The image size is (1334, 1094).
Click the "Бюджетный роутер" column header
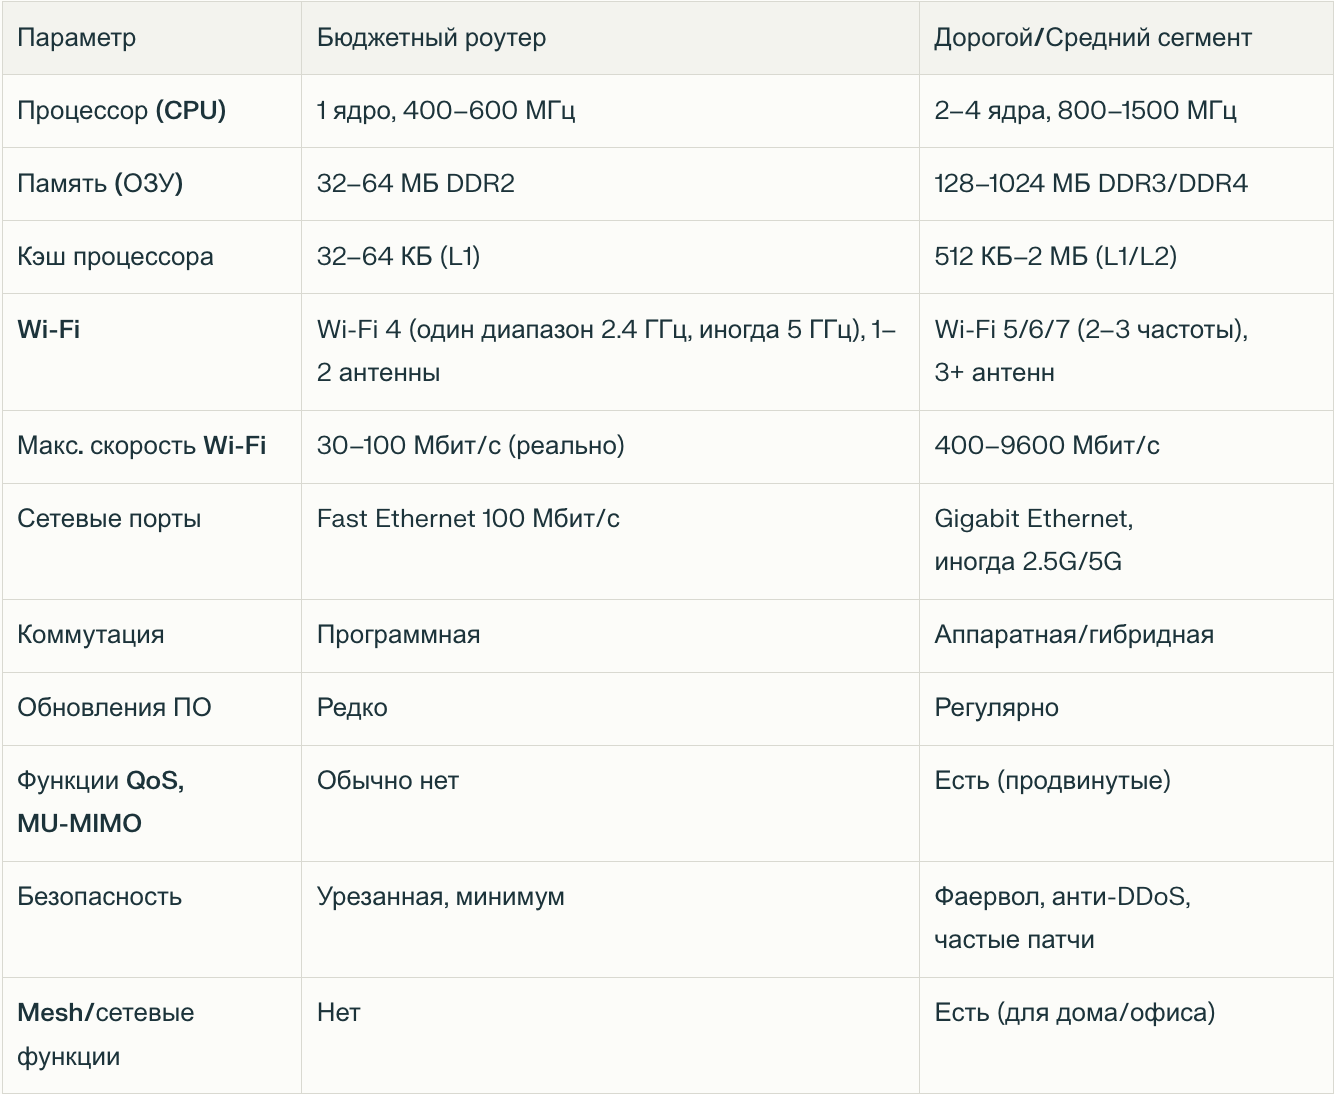pyautogui.click(x=431, y=38)
